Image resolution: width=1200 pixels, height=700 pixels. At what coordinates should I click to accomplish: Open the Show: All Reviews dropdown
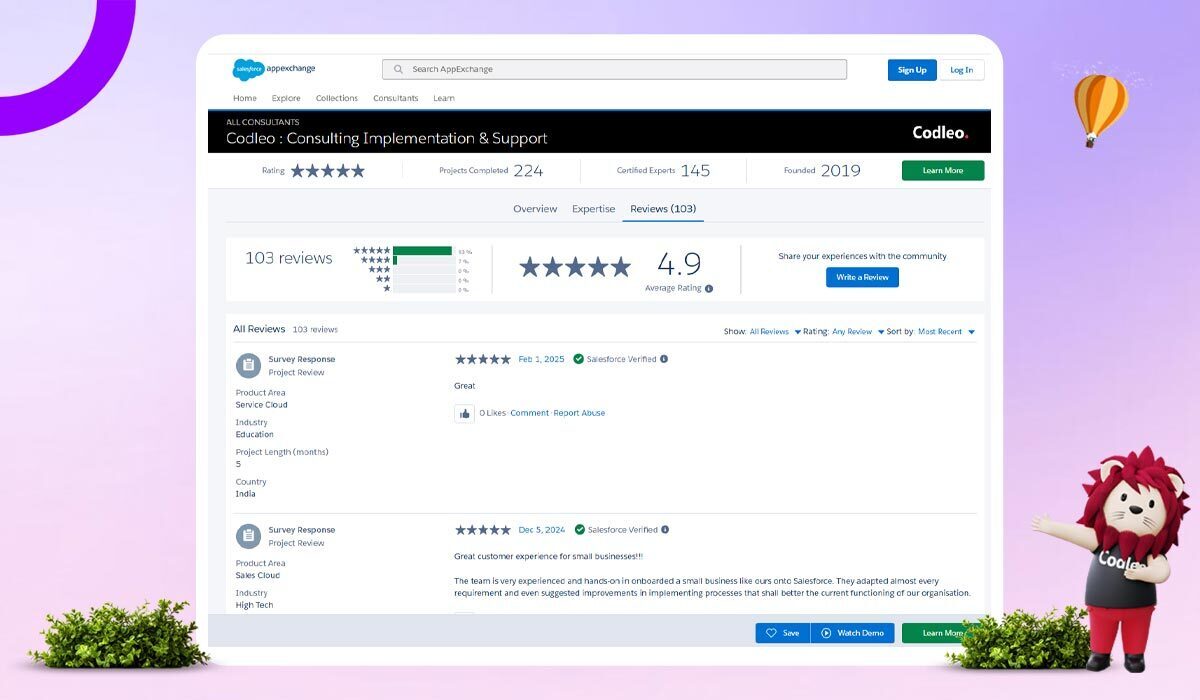click(775, 332)
